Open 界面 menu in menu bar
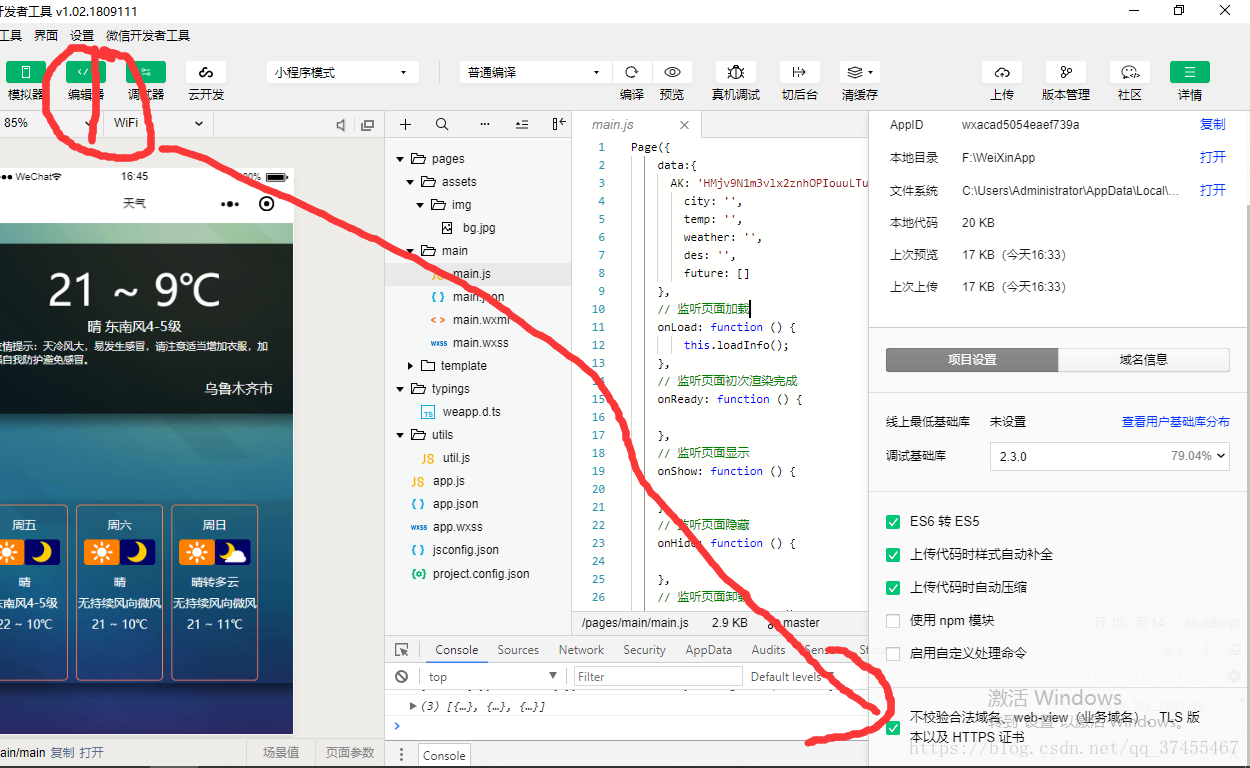The width and height of the screenshot is (1250, 768). [46, 35]
